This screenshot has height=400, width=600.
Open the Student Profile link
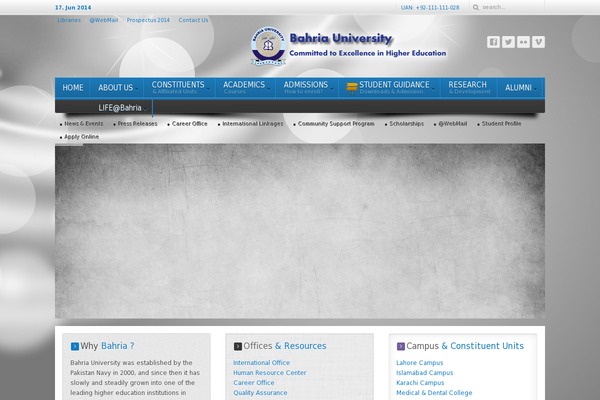(501, 124)
